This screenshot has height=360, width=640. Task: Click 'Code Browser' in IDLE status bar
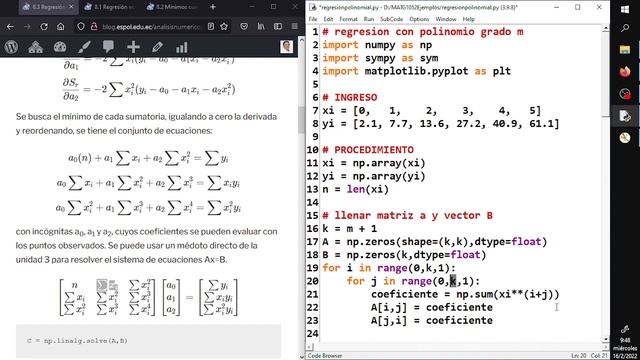[325, 356]
